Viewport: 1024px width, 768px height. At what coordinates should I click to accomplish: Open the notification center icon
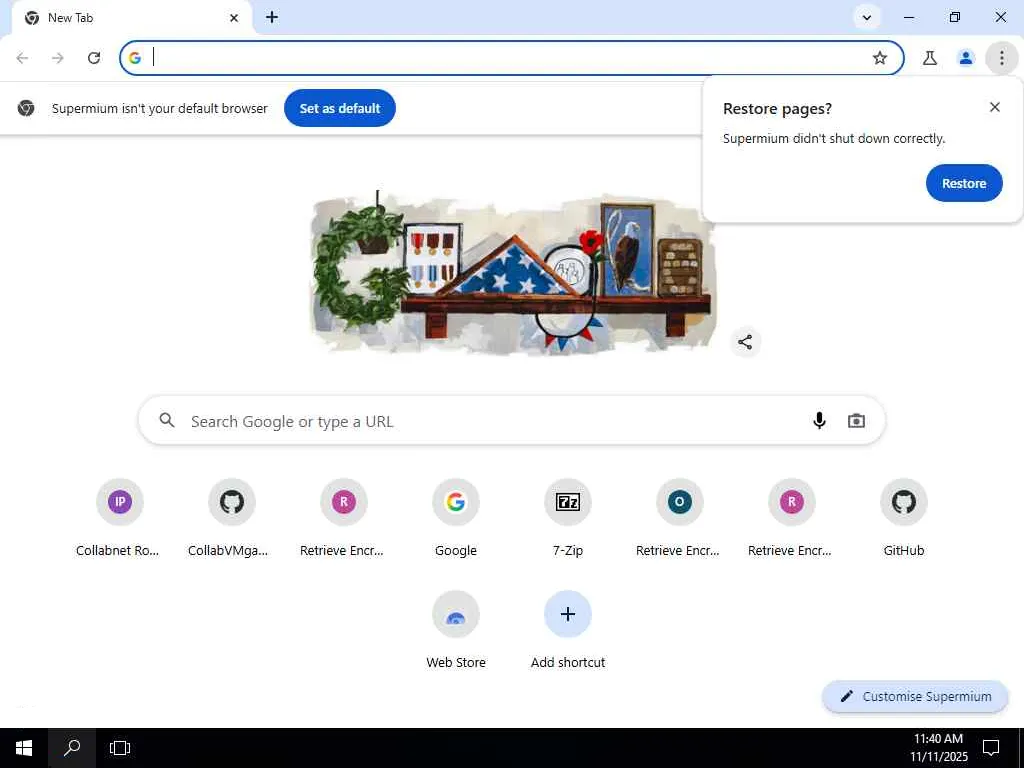[x=991, y=748]
